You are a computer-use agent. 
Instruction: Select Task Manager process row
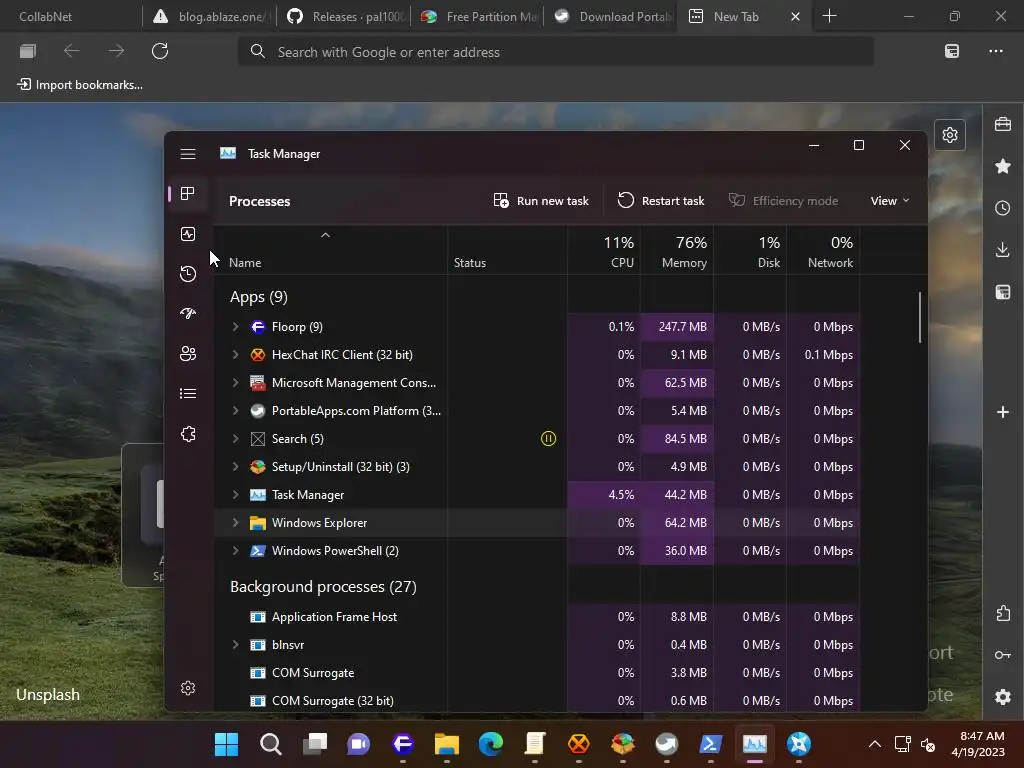coord(536,494)
